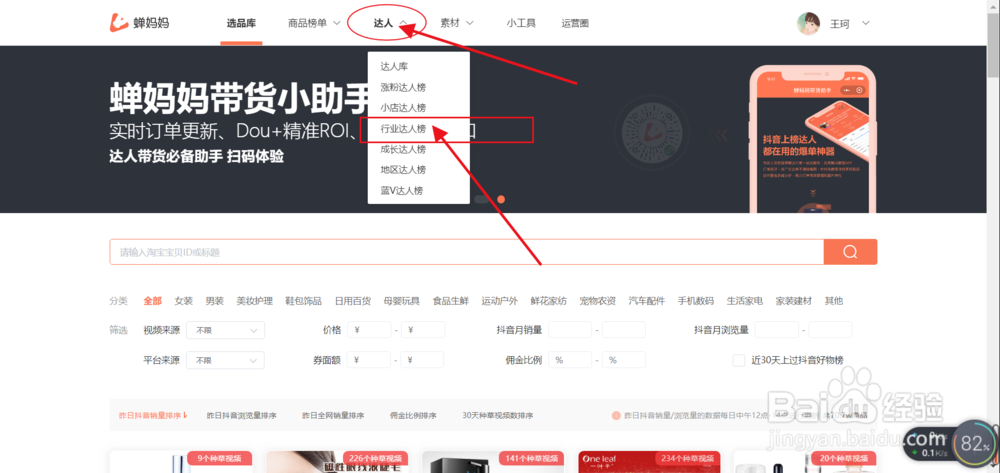This screenshot has width=1000, height=473.
Task: Click the maximum 佣金比例 input field
Action: (624, 360)
